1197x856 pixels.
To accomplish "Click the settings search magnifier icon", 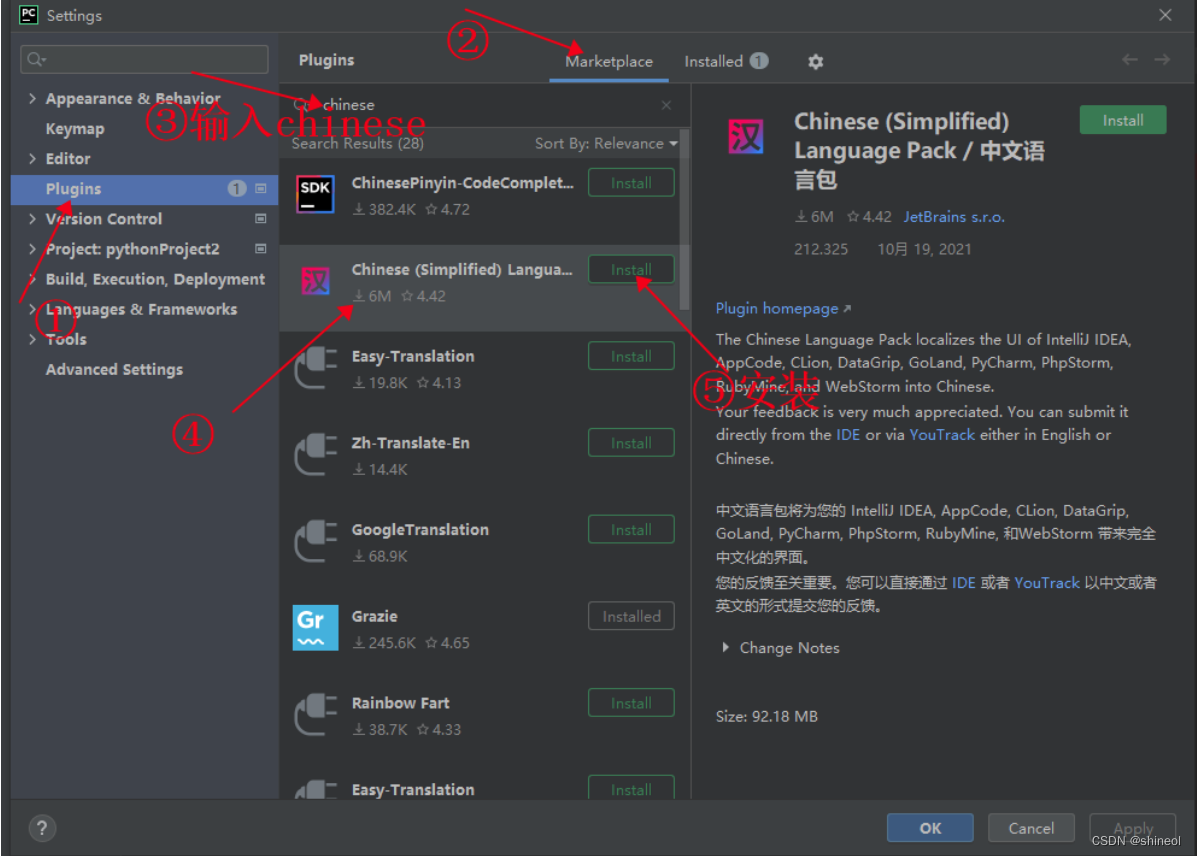I will pos(36,59).
